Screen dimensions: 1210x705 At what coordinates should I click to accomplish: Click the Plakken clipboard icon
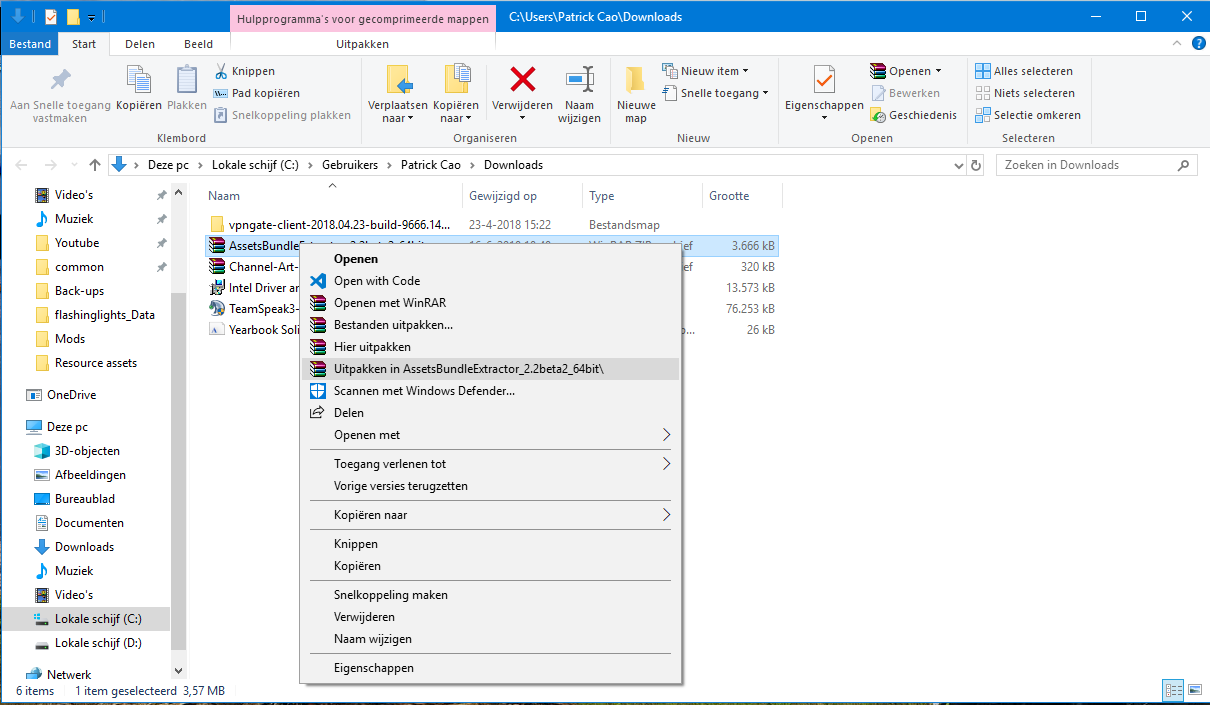pos(187,80)
